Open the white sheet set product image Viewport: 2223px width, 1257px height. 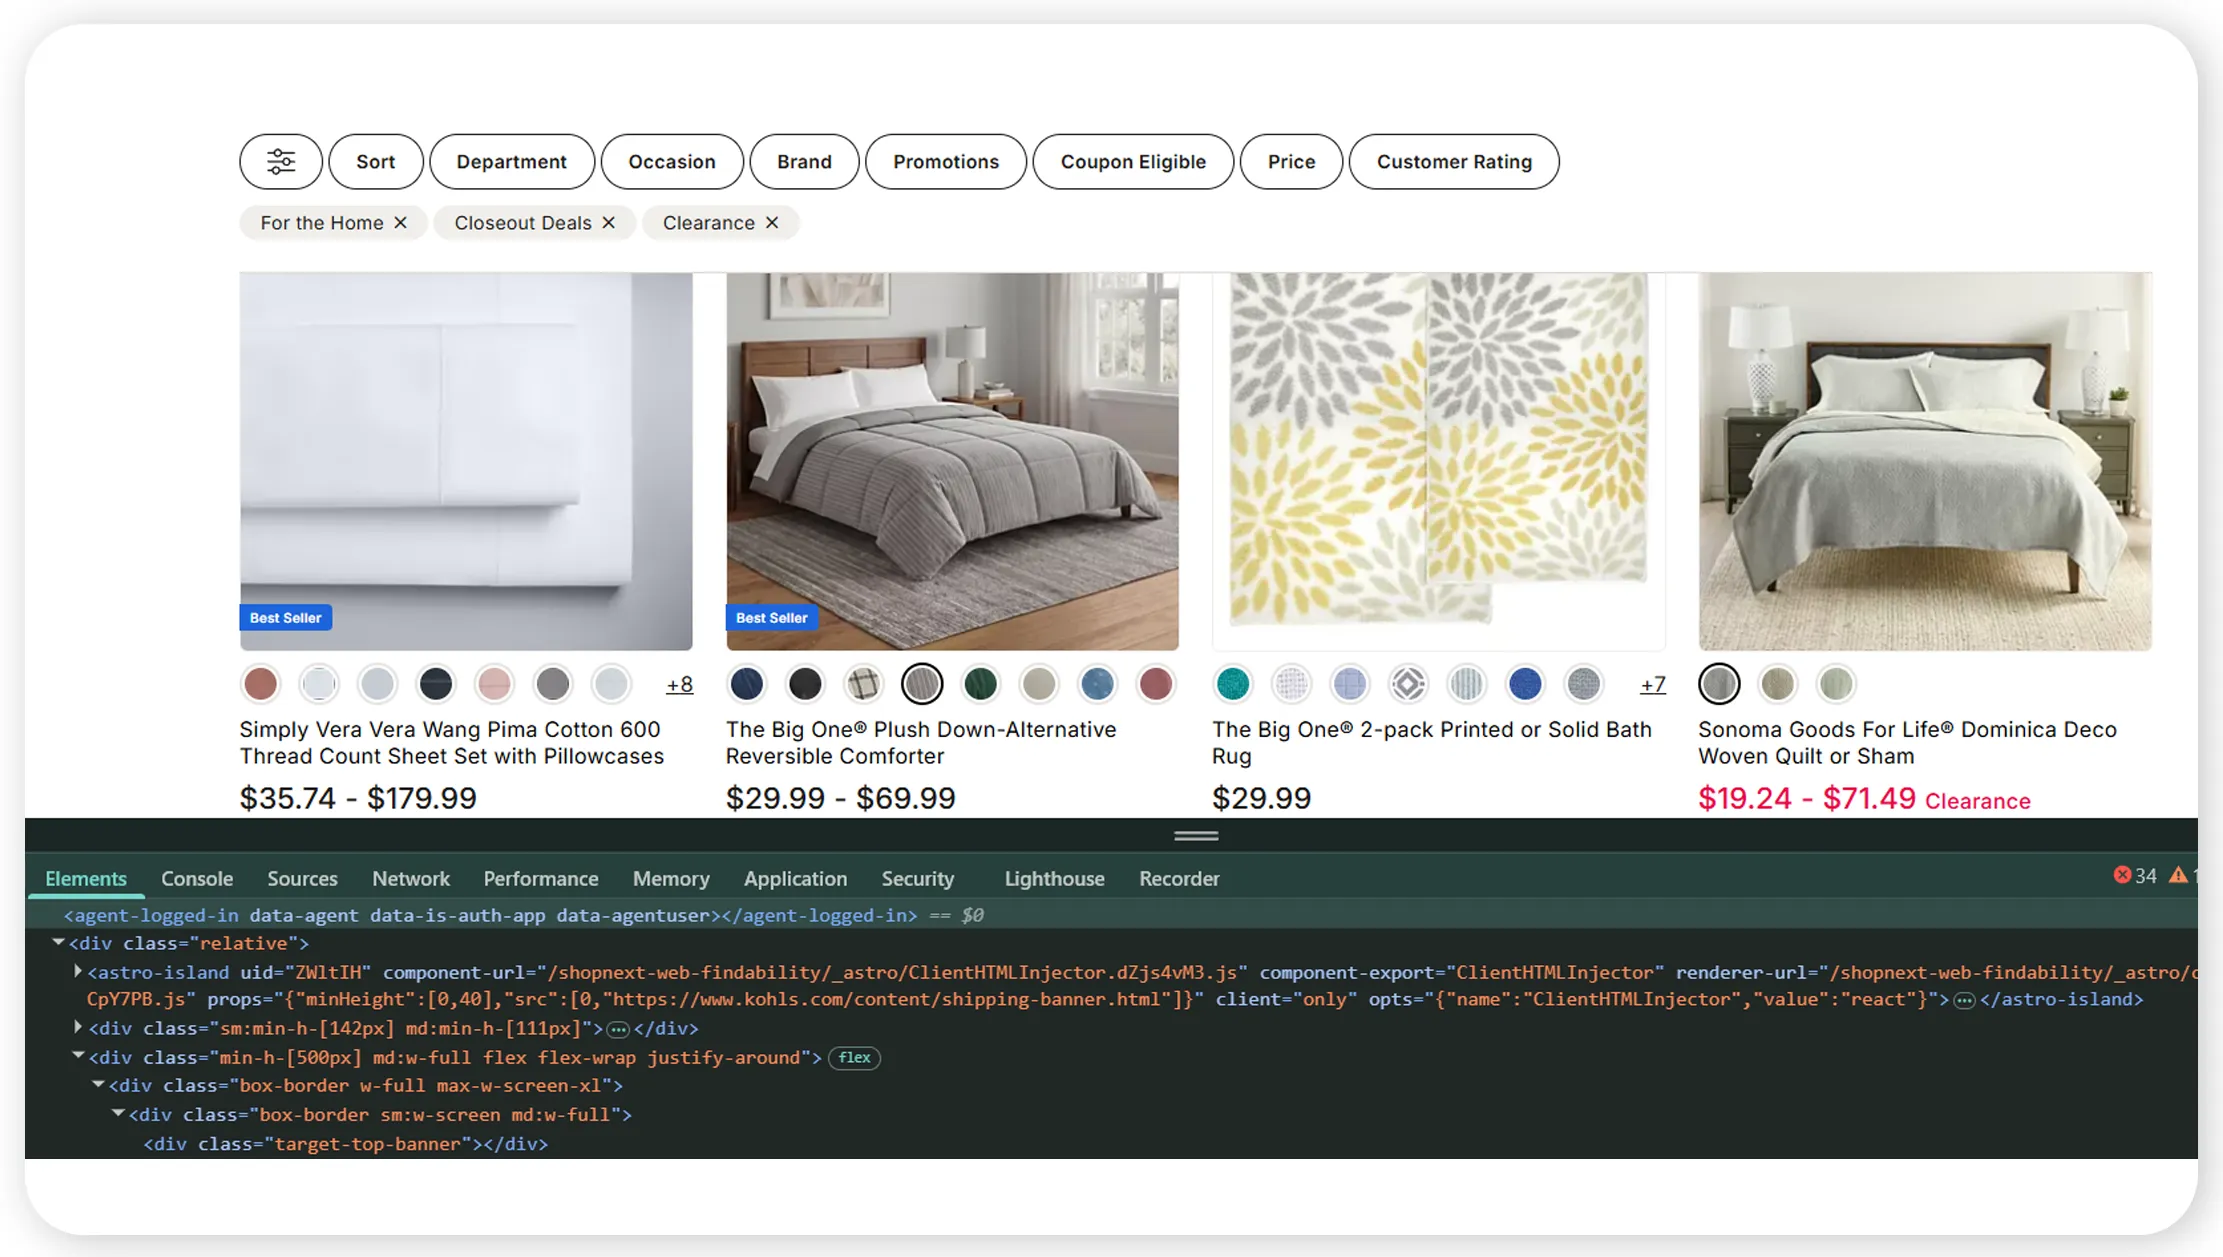click(466, 462)
